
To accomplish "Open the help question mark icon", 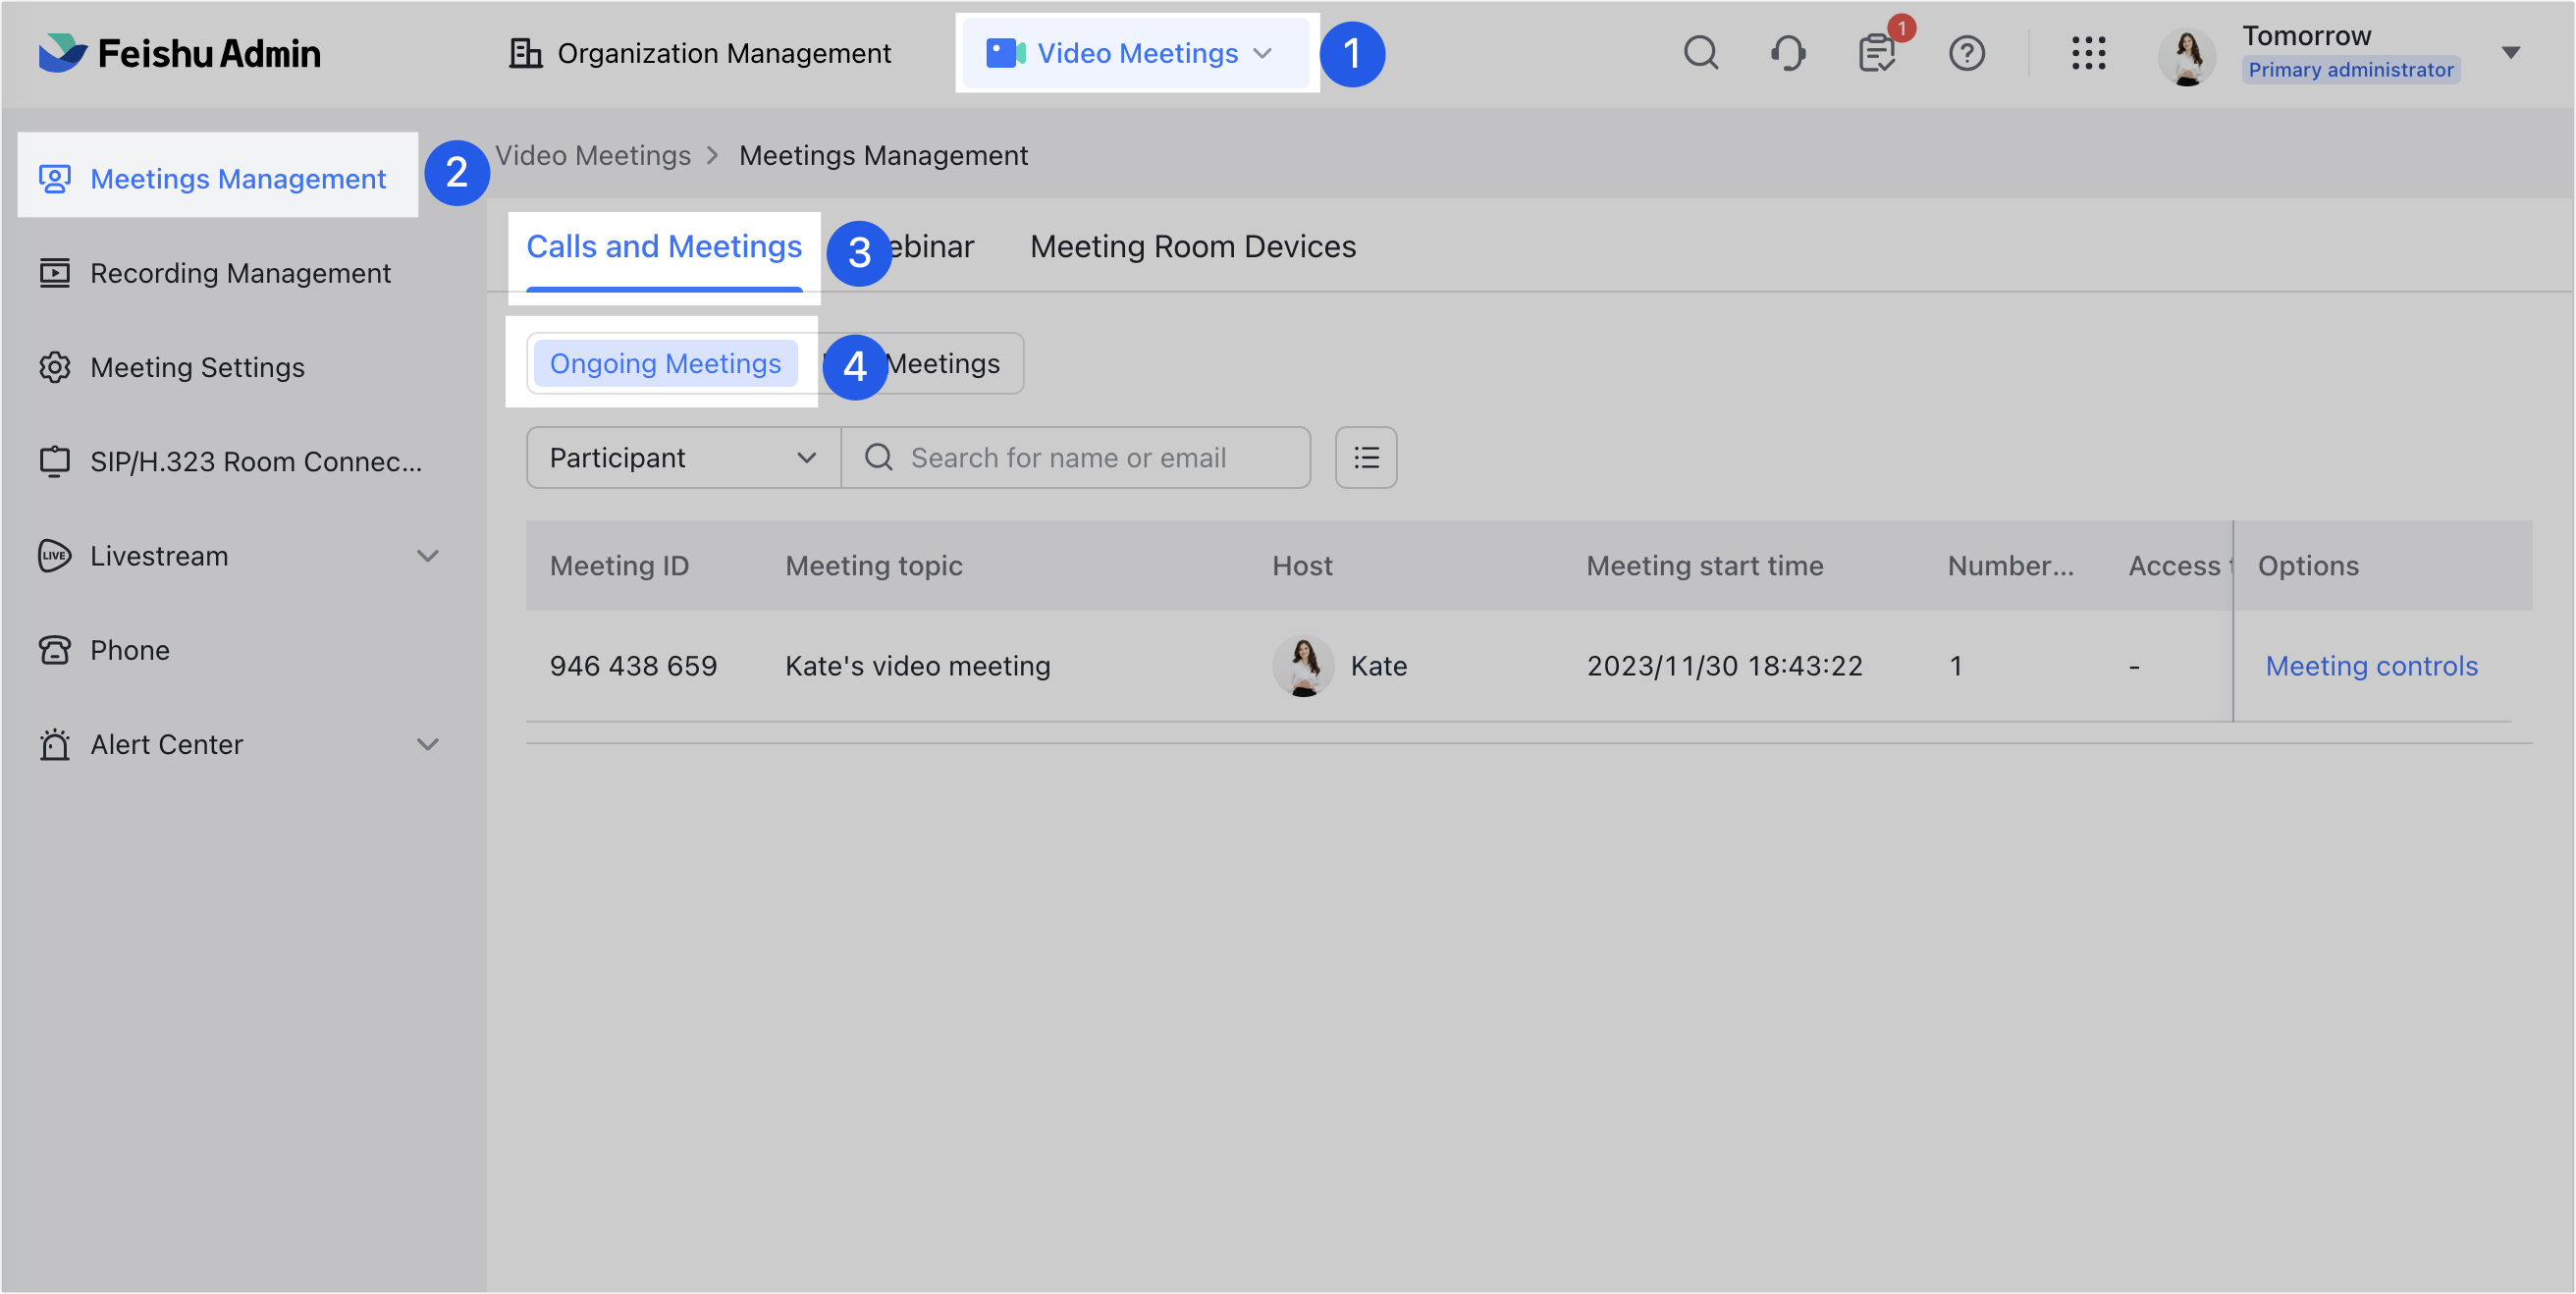I will 1966,53.
